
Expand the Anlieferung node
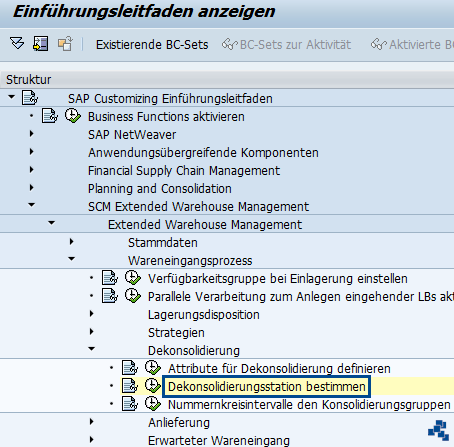tap(92, 422)
